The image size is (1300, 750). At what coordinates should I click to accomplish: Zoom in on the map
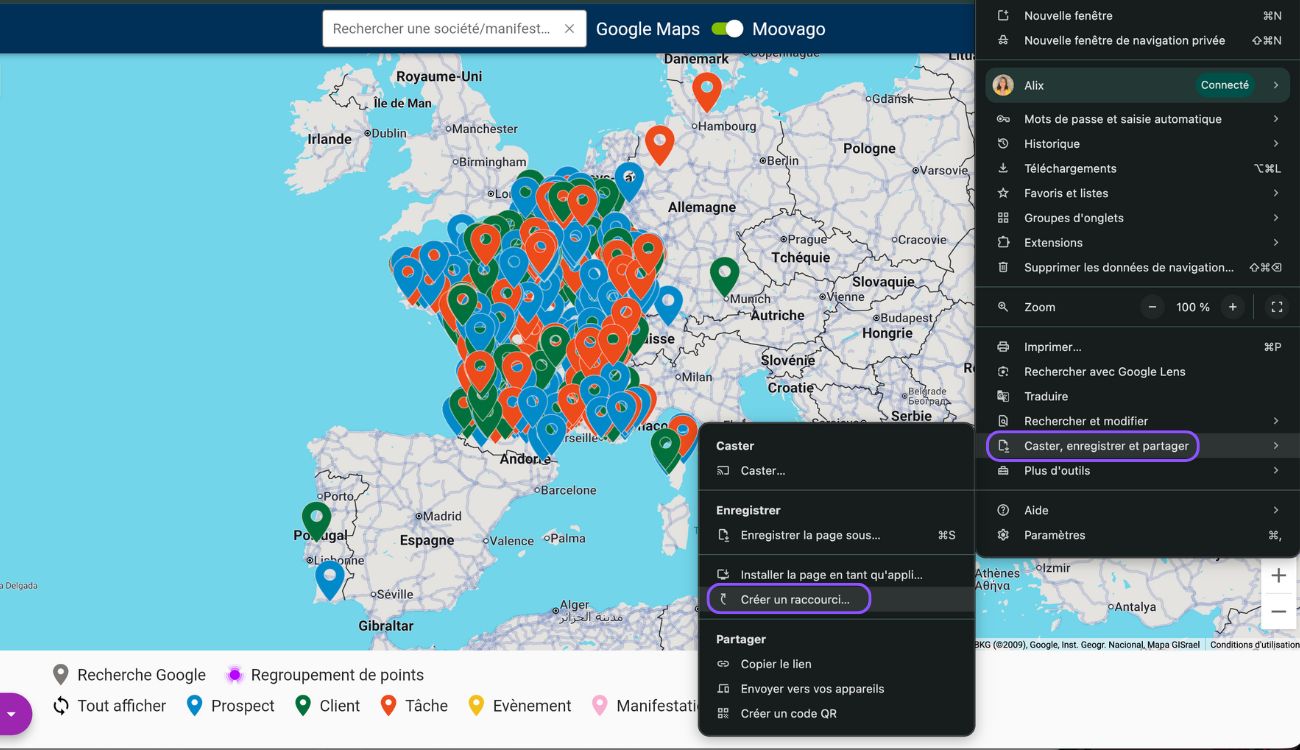click(x=1278, y=576)
